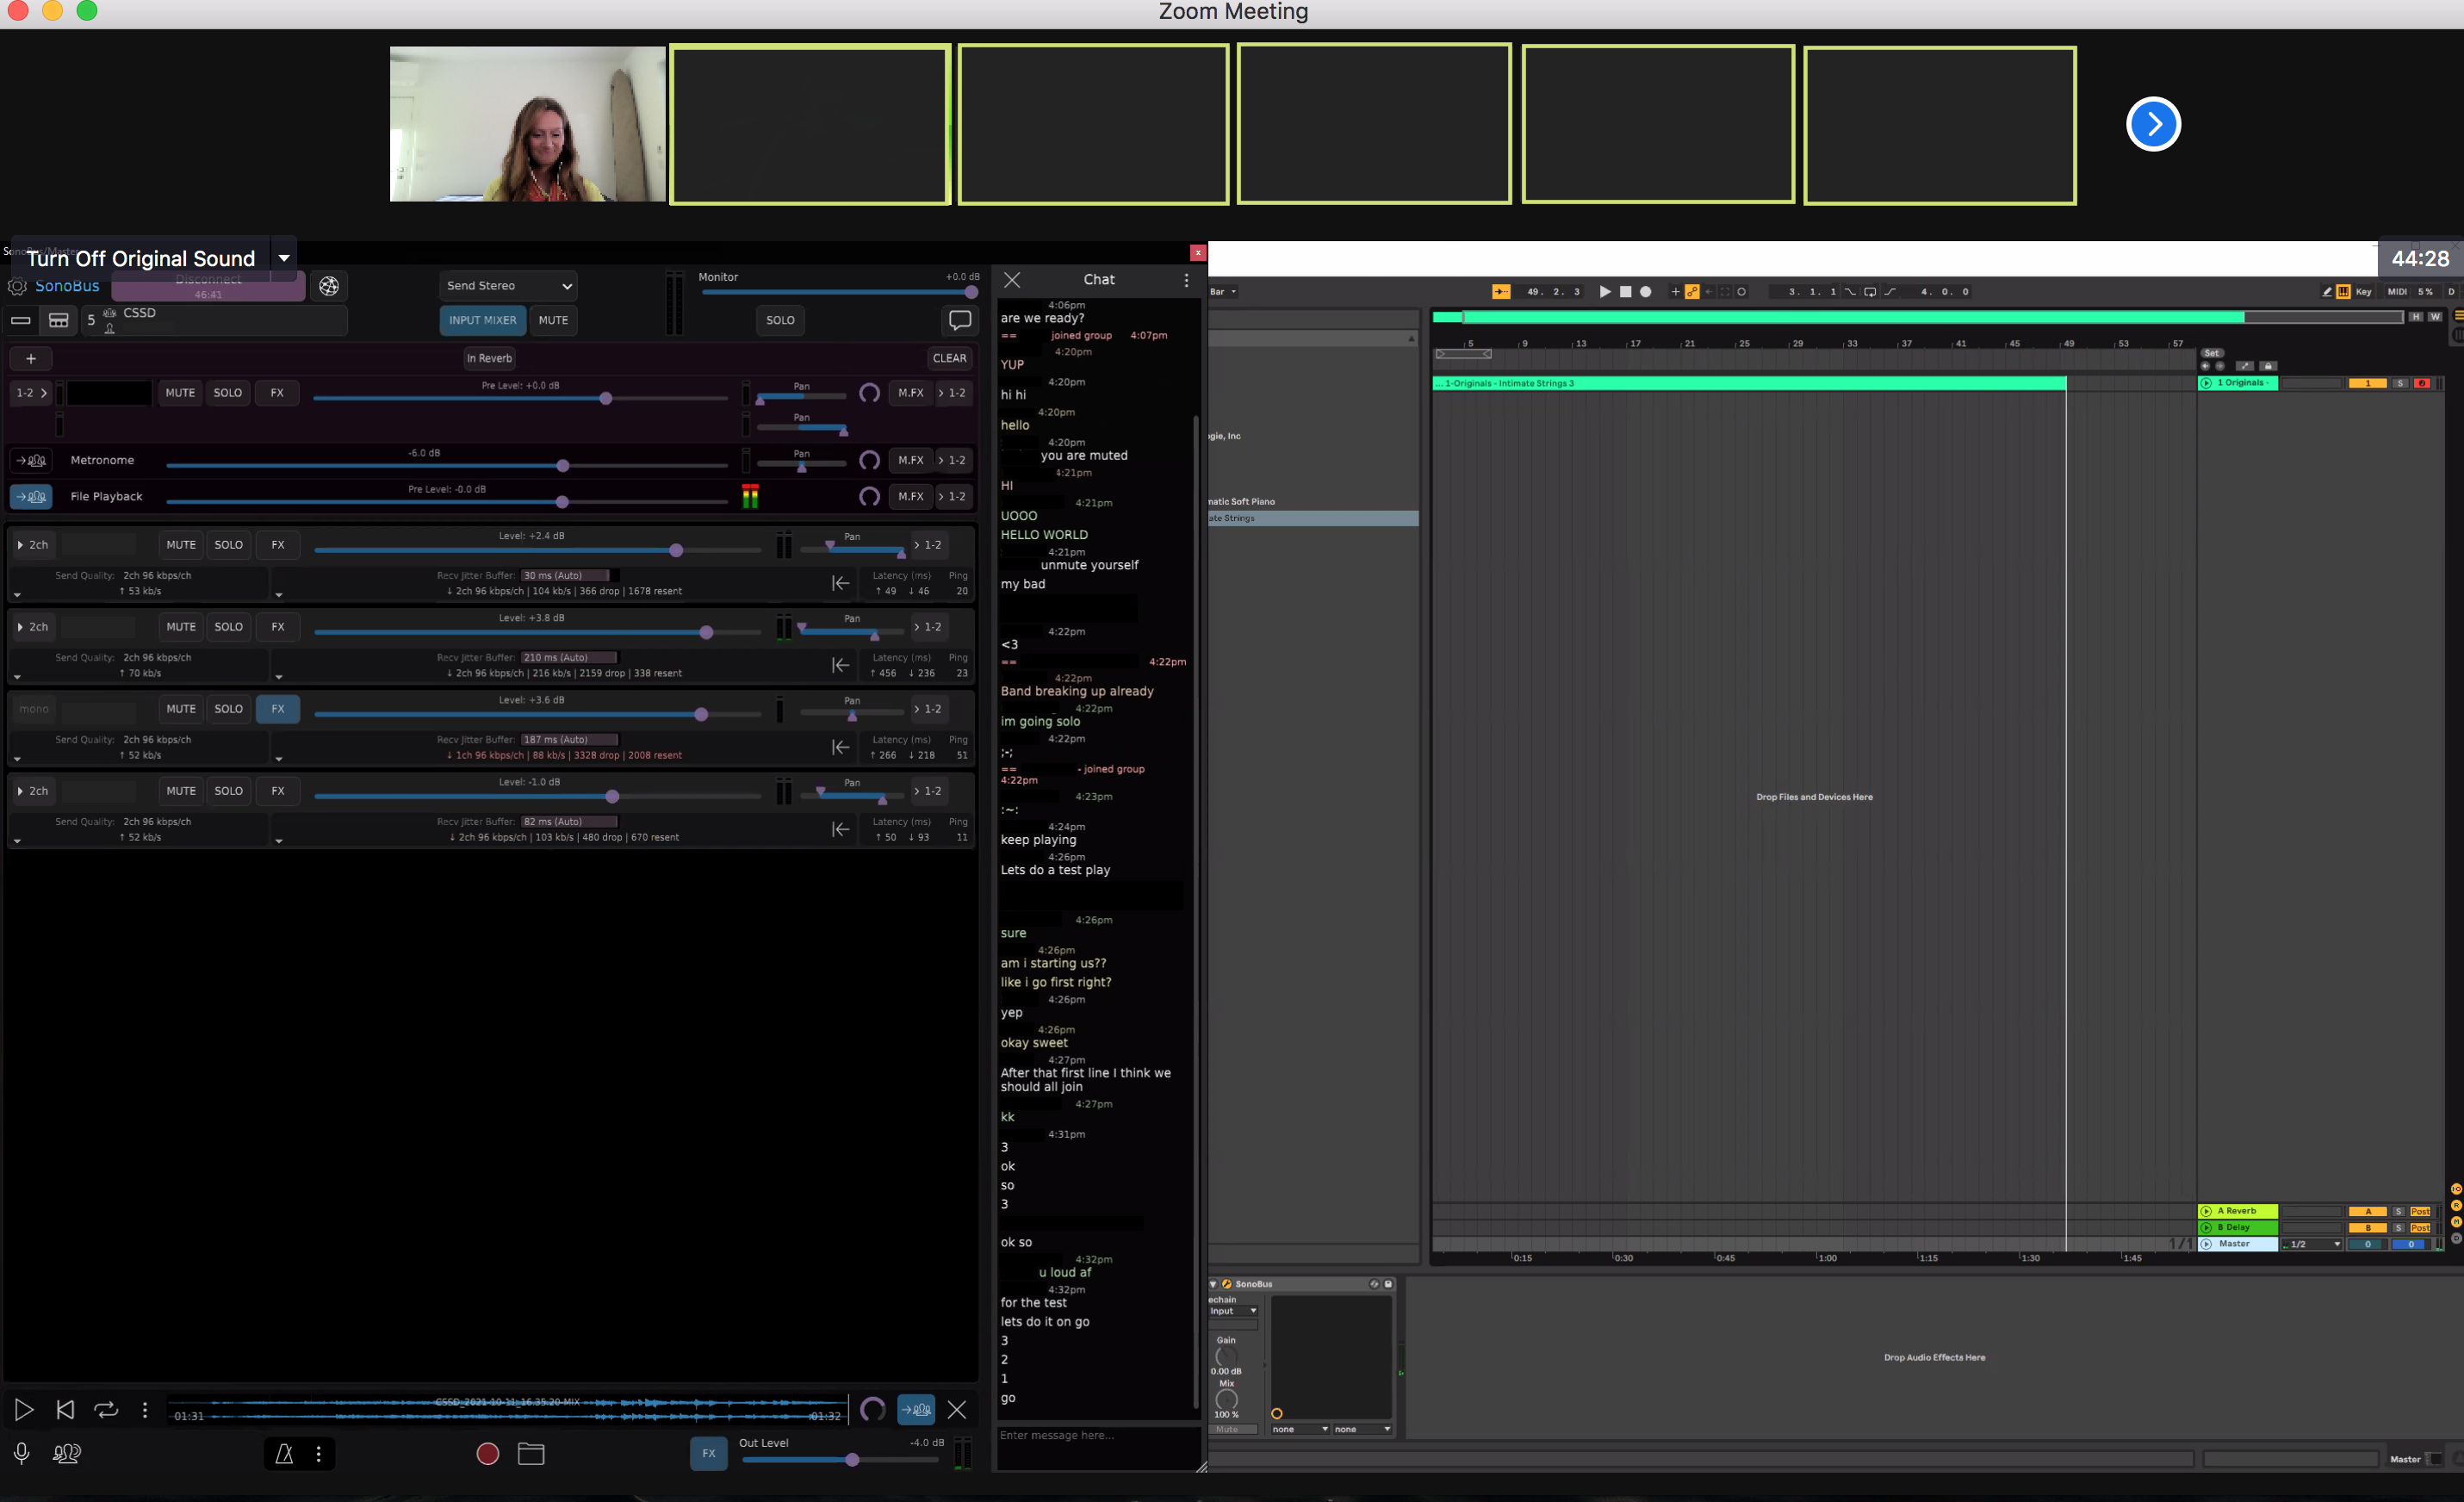
Task: Toggle File Playback send to others
Action: click(x=31, y=496)
